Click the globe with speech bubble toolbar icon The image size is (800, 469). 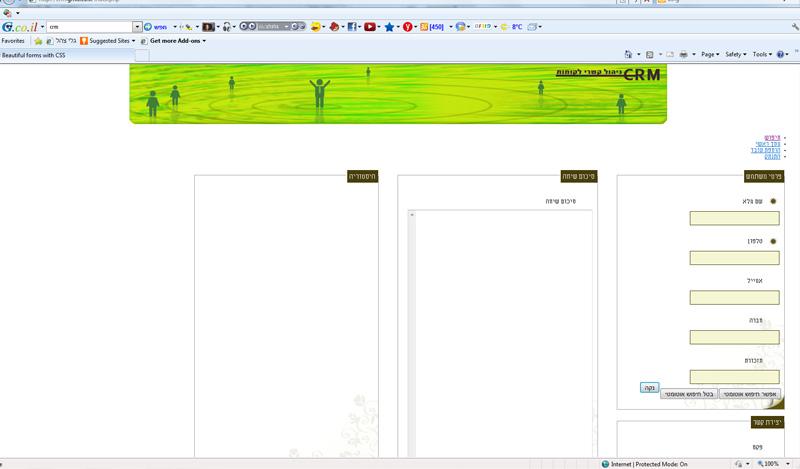[460, 27]
